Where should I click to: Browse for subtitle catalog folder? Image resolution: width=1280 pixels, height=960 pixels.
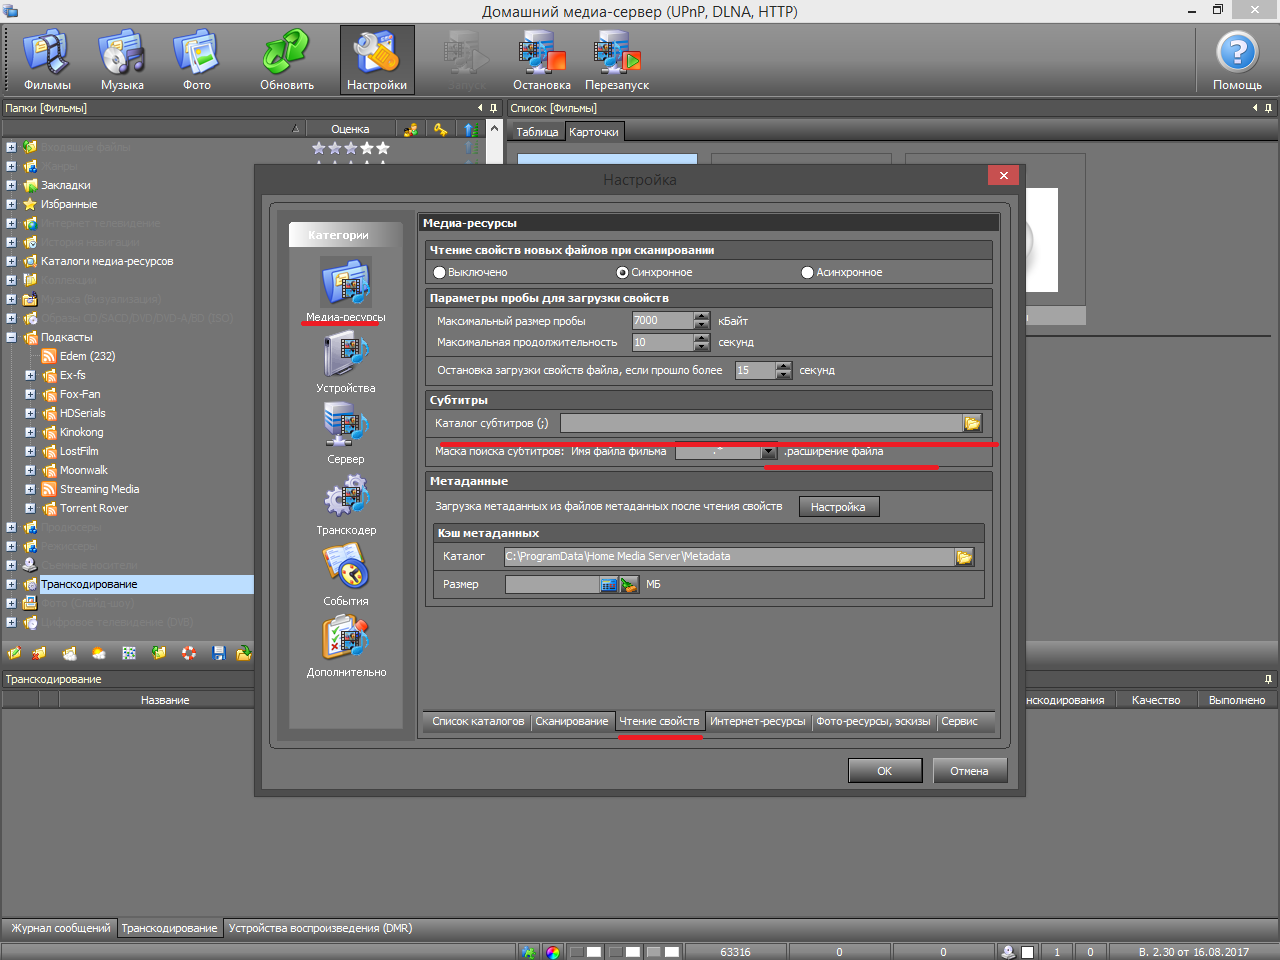pyautogui.click(x=972, y=424)
